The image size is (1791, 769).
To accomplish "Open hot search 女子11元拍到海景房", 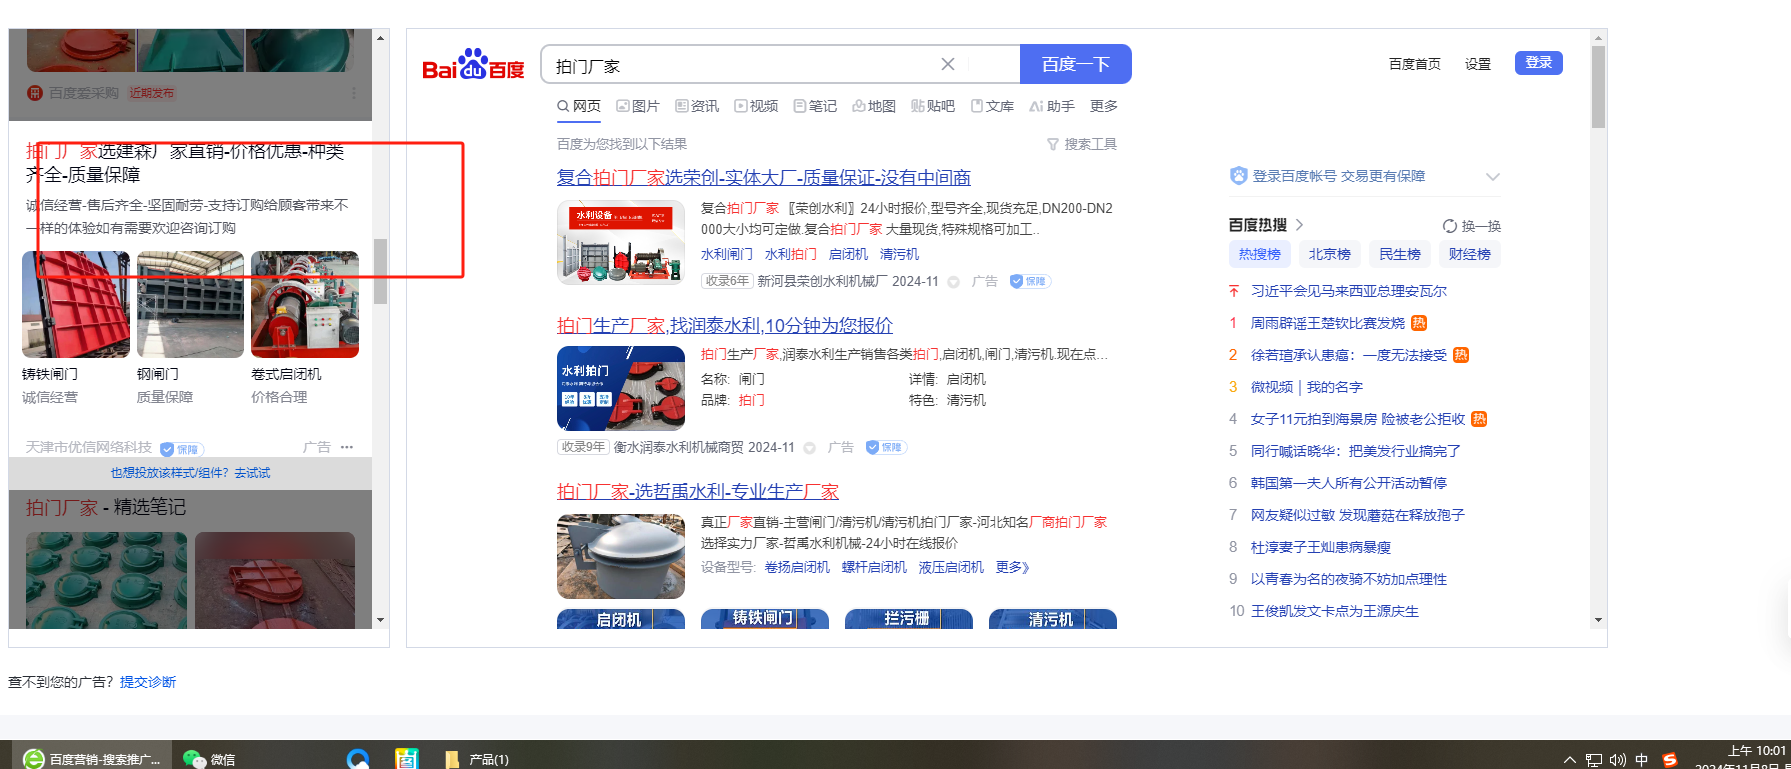I will click(1358, 419).
